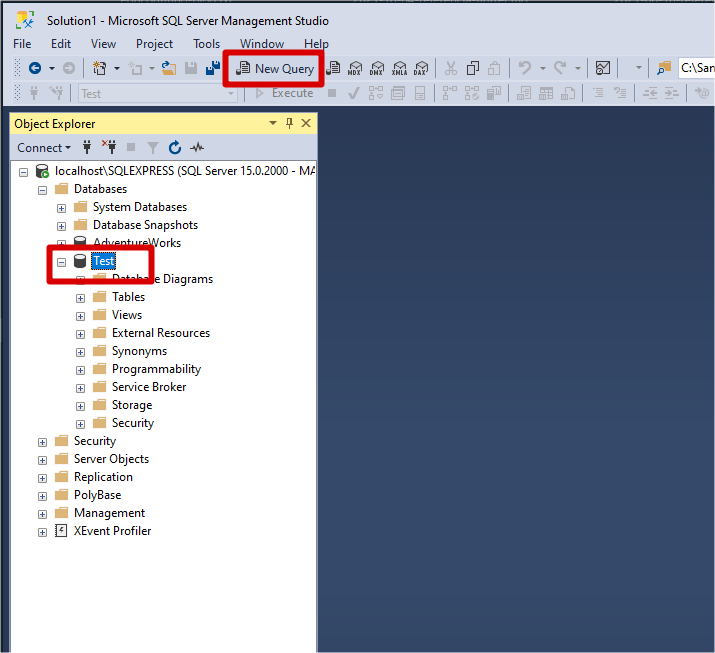
Task: Select the Synonyms folder
Action: pyautogui.click(x=139, y=351)
